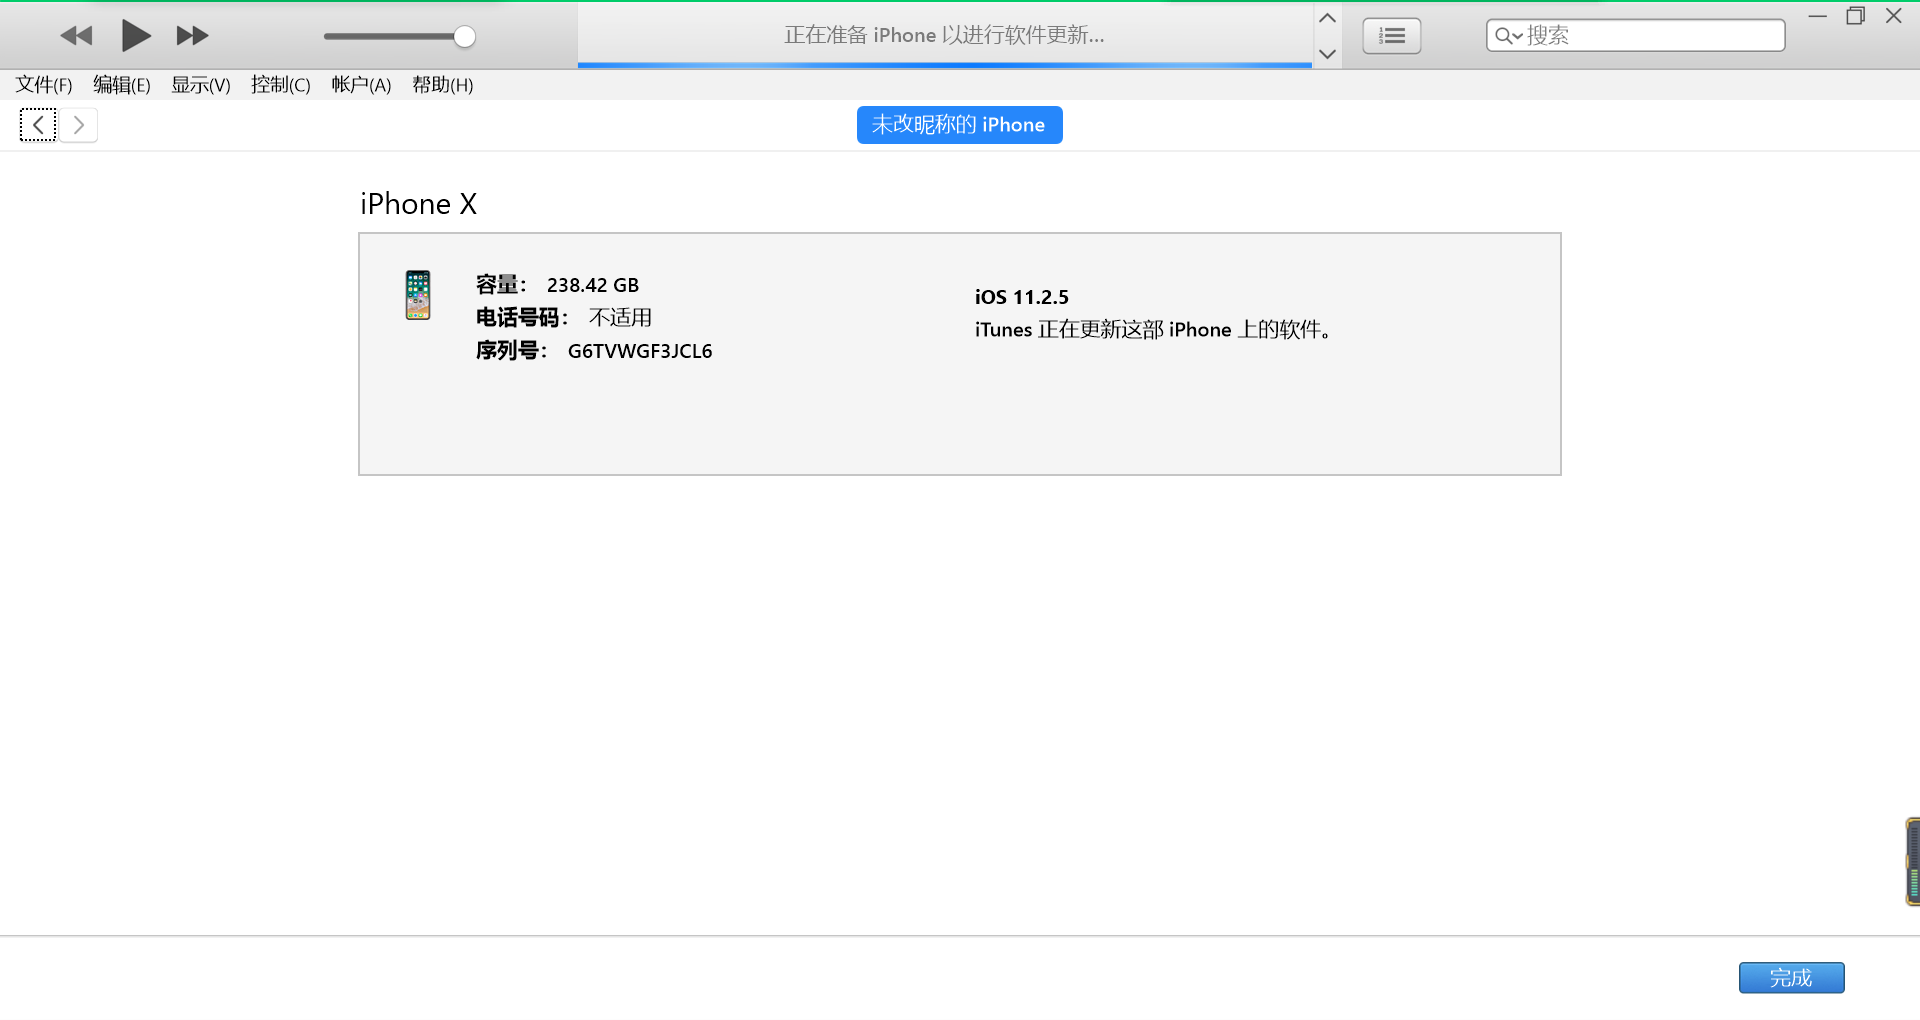This screenshot has width=1920, height=1020.
Task: Click the down arrow in status display
Action: [1327, 53]
